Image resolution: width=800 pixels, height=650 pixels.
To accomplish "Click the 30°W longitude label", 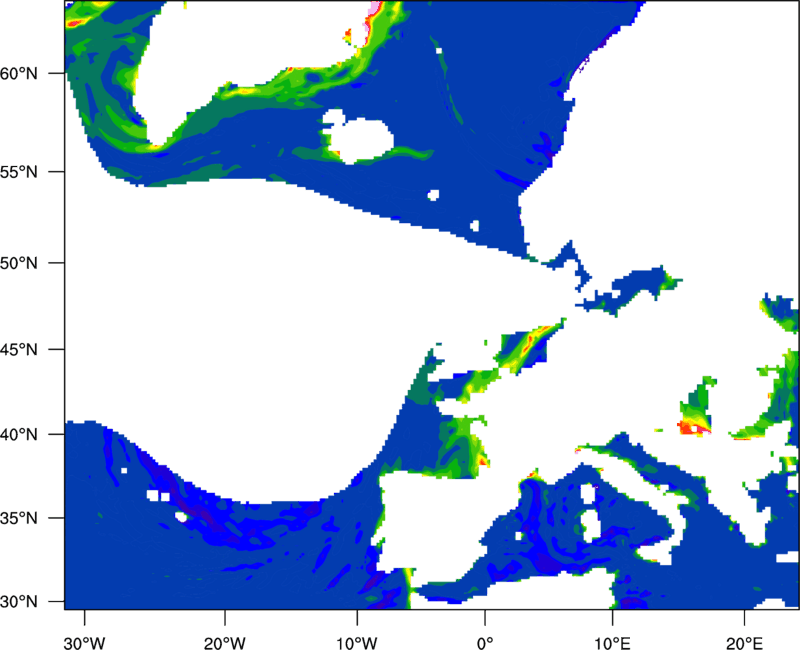I will [85, 643].
